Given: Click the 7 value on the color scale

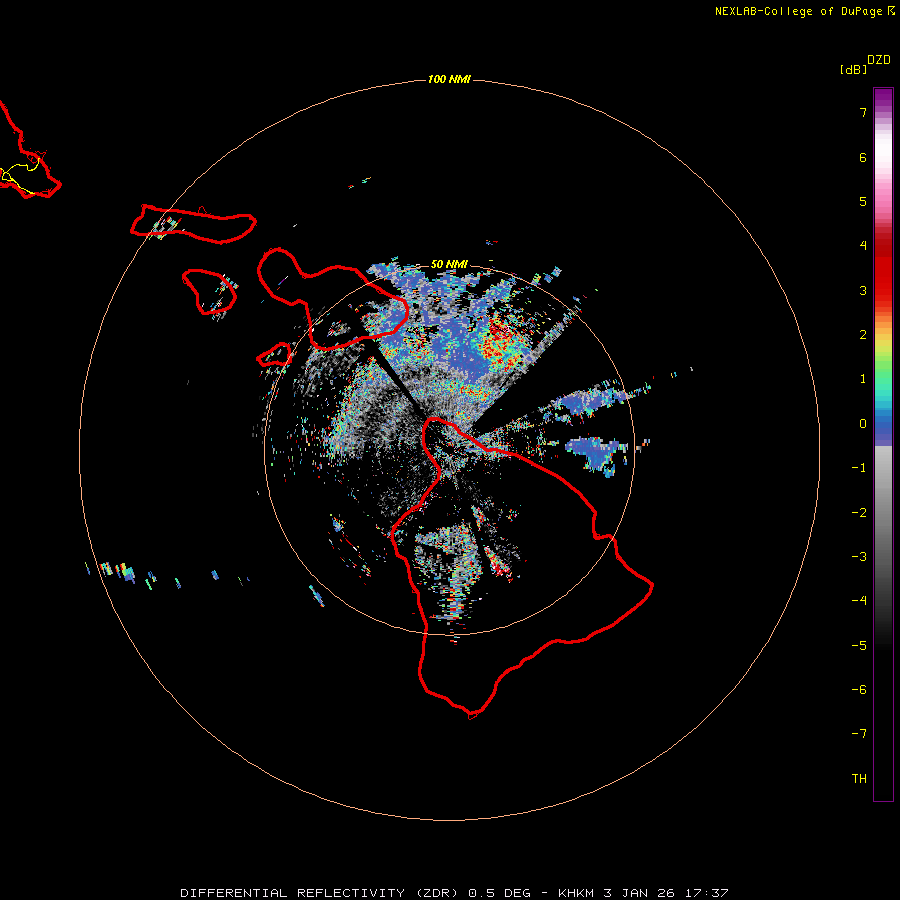Looking at the screenshot, I should [x=863, y=112].
